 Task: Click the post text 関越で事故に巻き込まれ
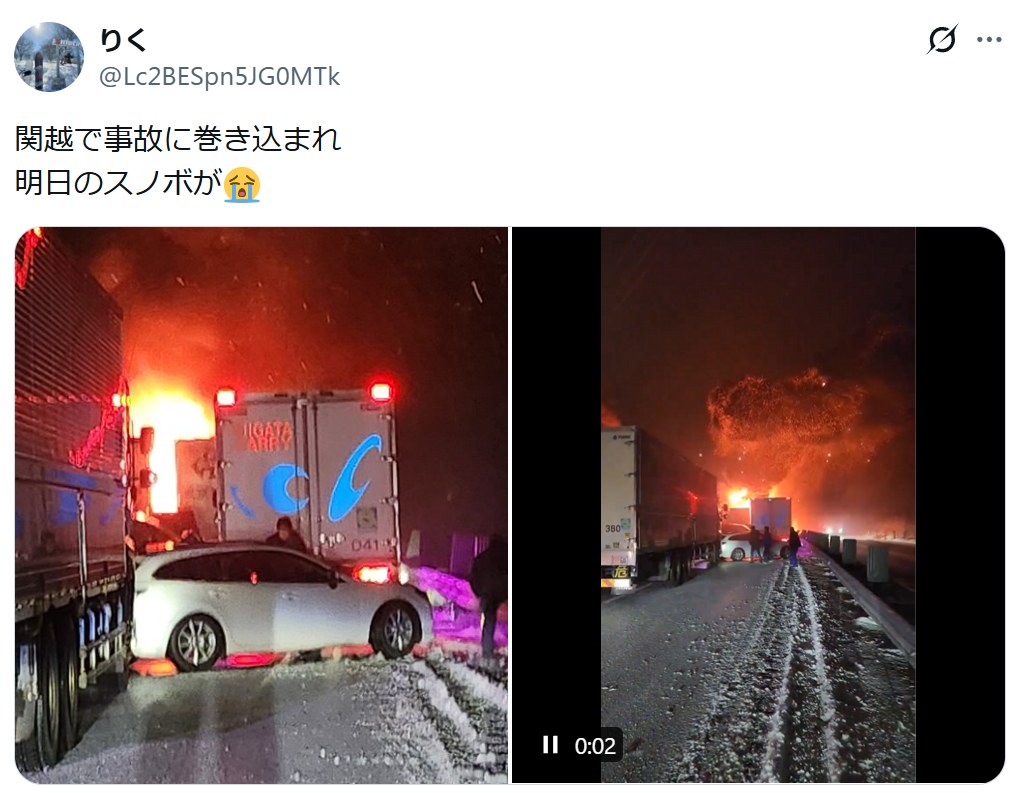(178, 139)
